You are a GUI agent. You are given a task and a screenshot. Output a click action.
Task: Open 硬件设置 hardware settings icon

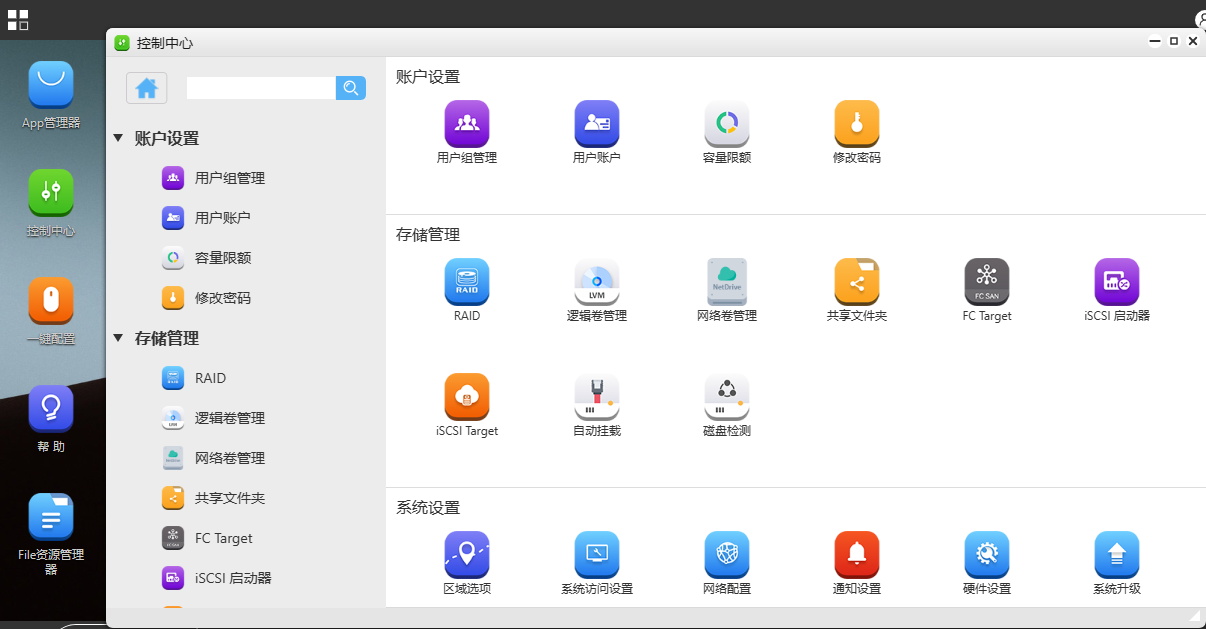[986, 554]
